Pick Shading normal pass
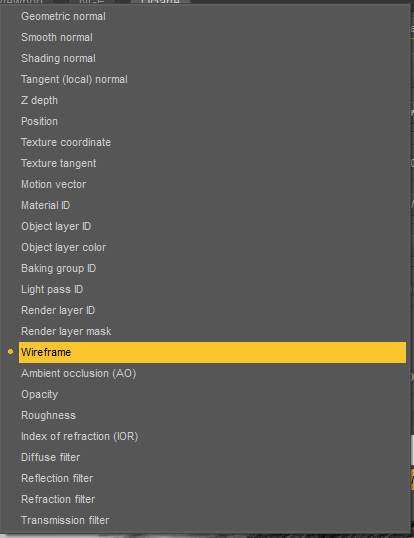This screenshot has width=414, height=538. (x=212, y=58)
